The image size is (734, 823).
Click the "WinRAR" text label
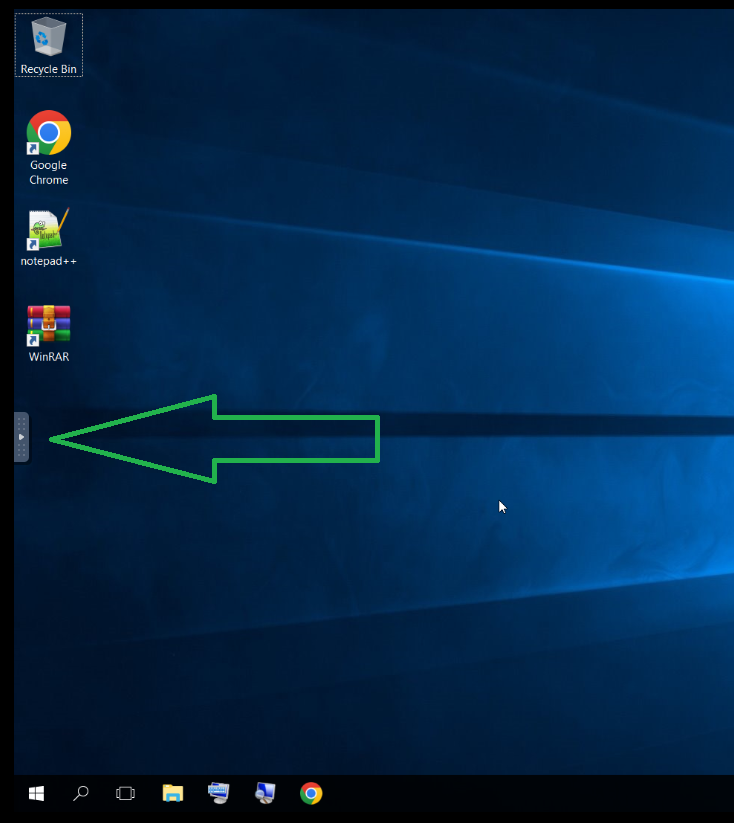tap(48, 357)
